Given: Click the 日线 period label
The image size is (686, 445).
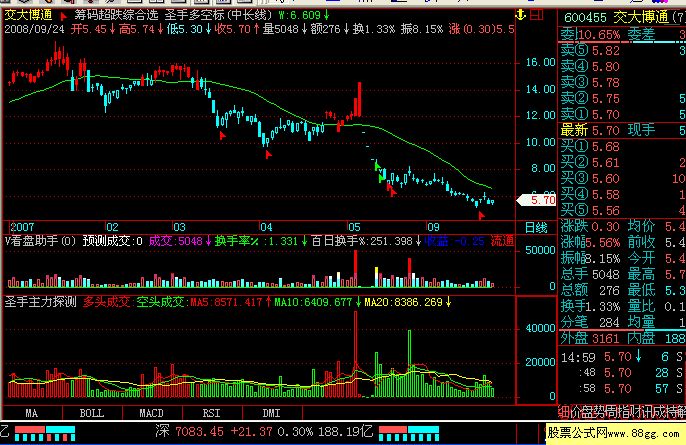Looking at the screenshot, I should pos(536,228).
